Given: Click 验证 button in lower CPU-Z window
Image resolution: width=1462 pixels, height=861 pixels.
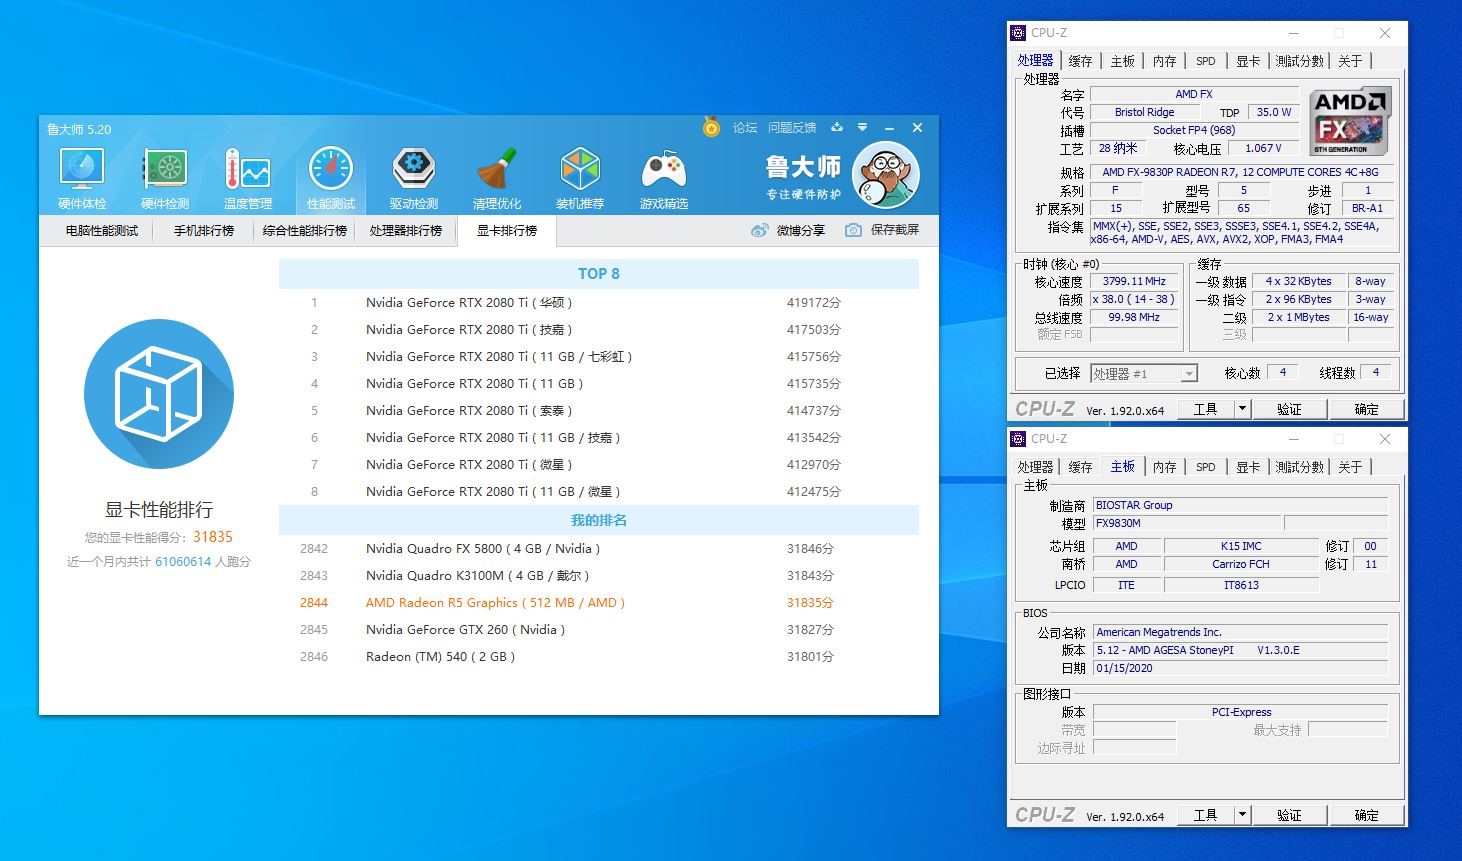Looking at the screenshot, I should tap(1289, 815).
